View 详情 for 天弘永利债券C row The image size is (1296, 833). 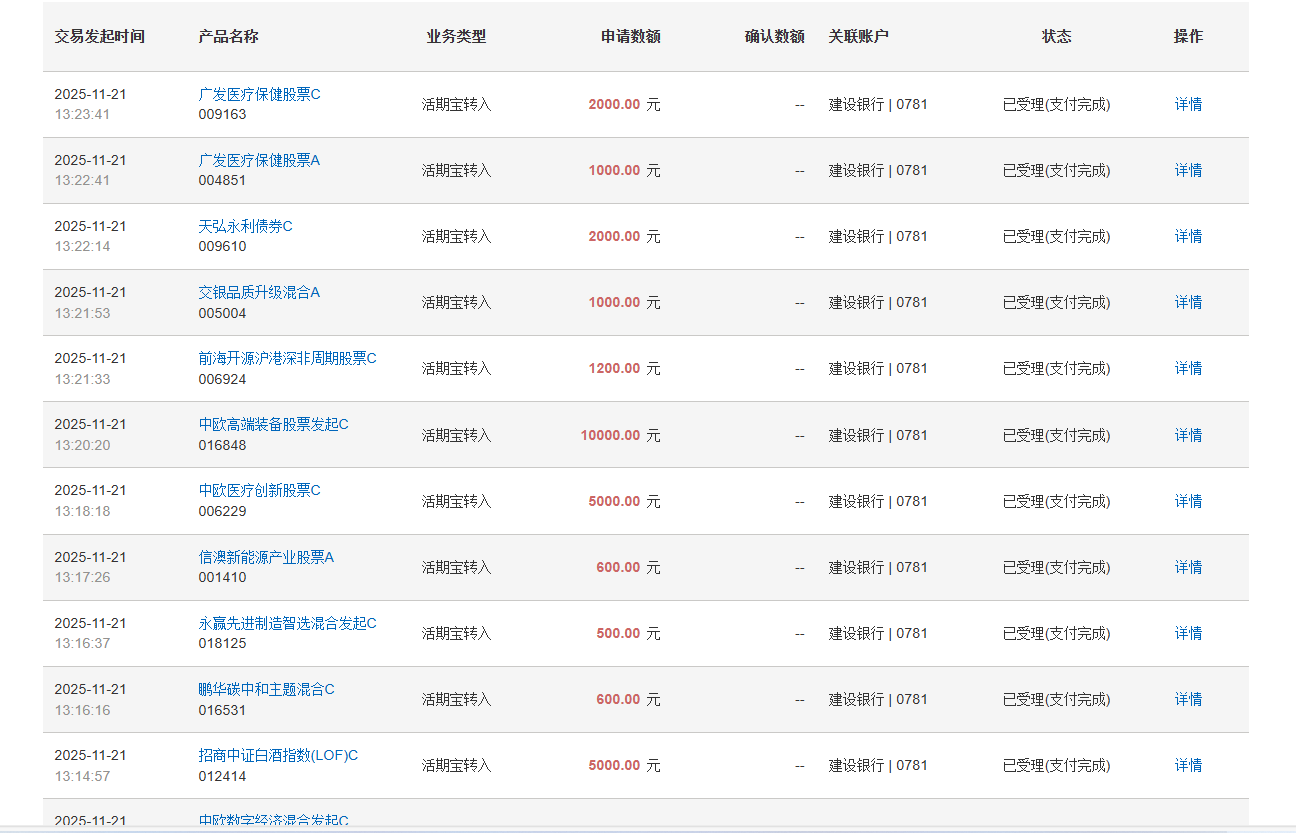(x=1188, y=236)
